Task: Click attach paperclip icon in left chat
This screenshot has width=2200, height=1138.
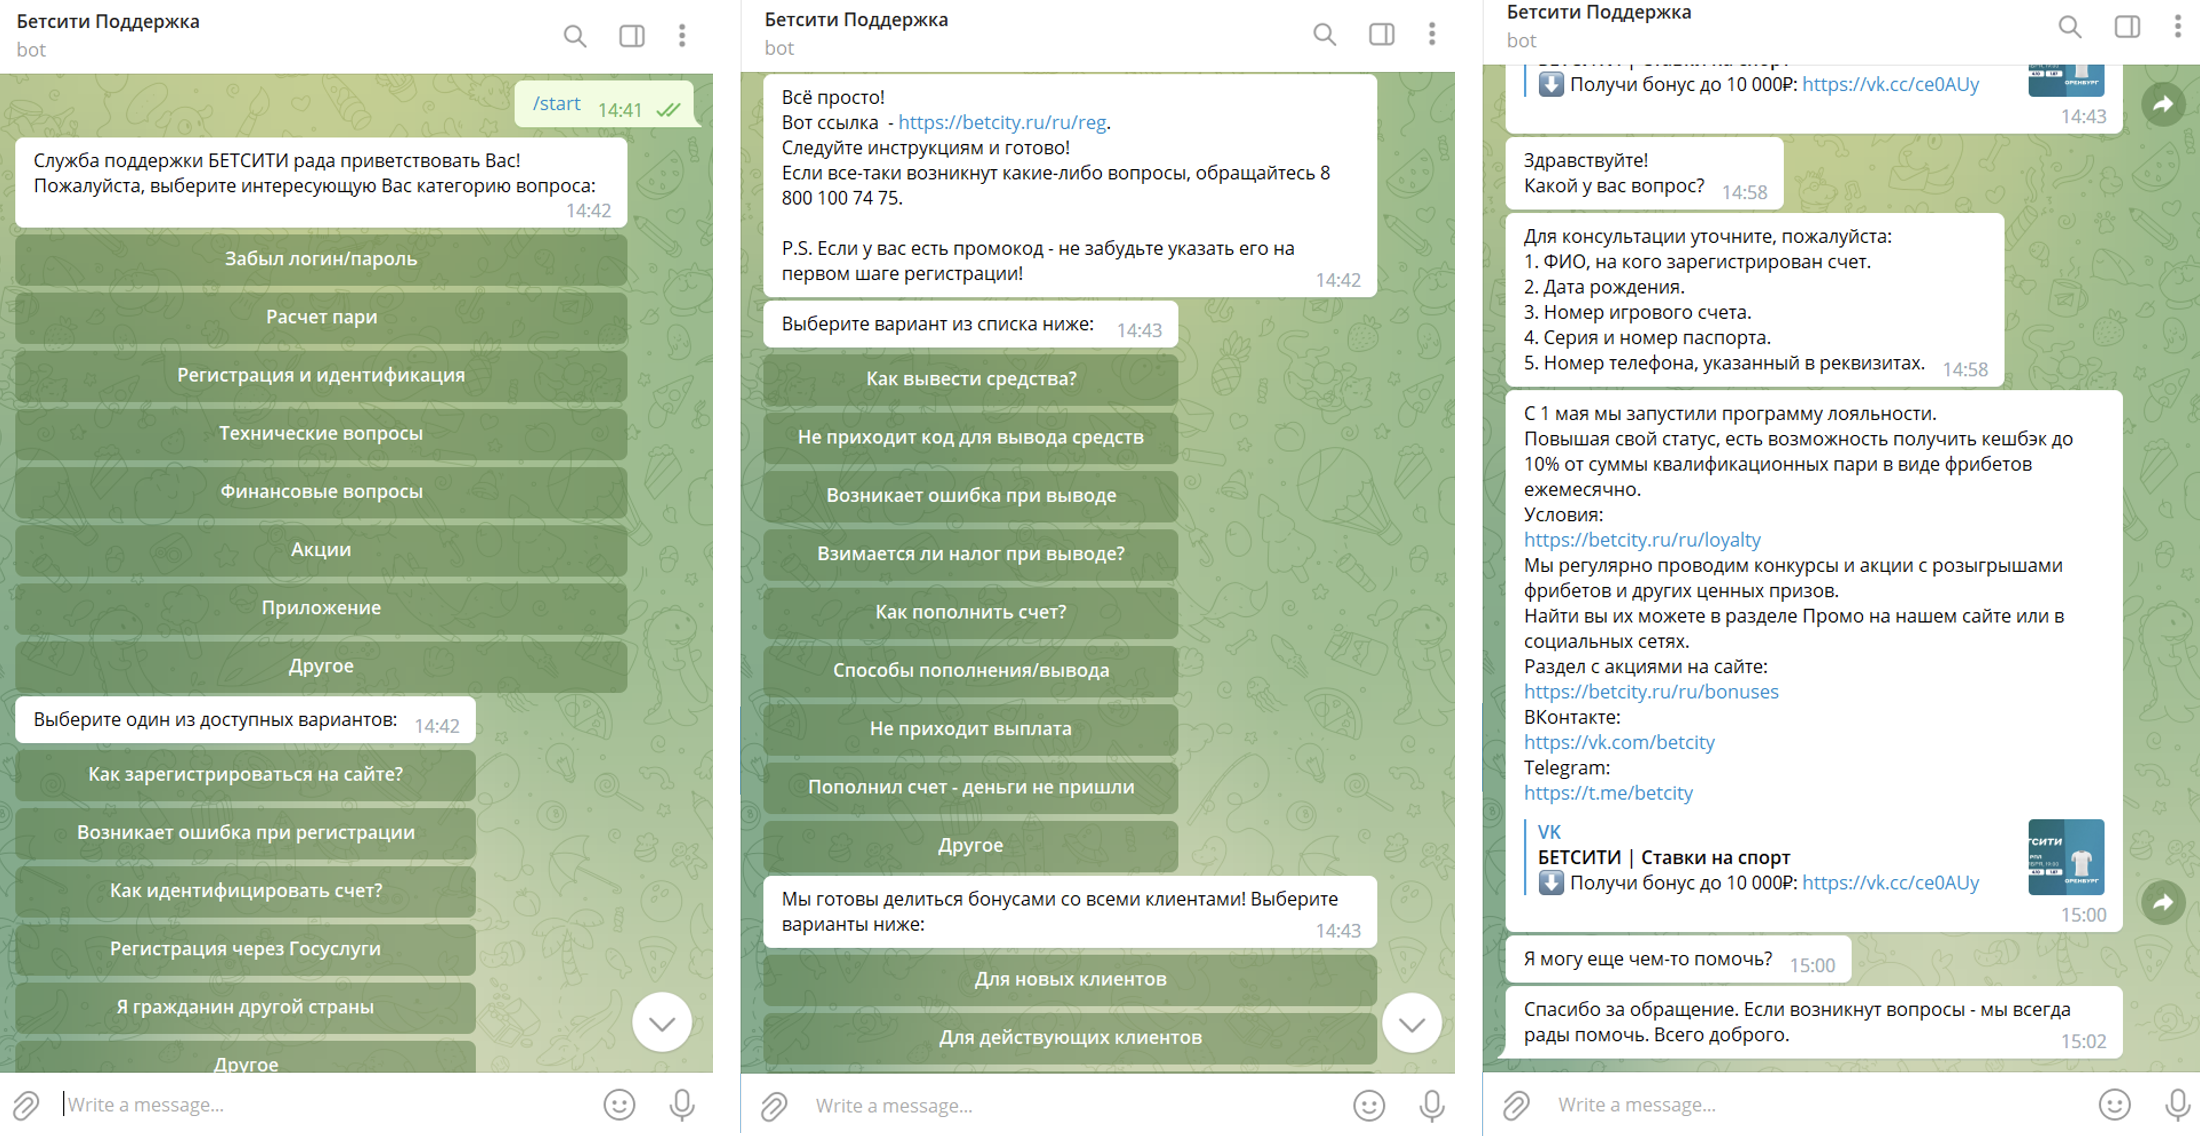Action: tap(26, 1105)
